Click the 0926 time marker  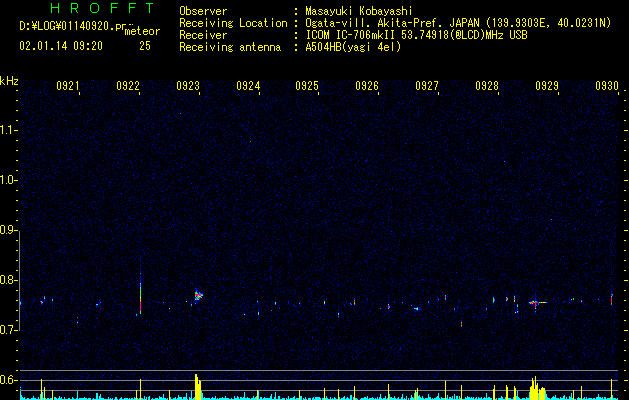367,85
